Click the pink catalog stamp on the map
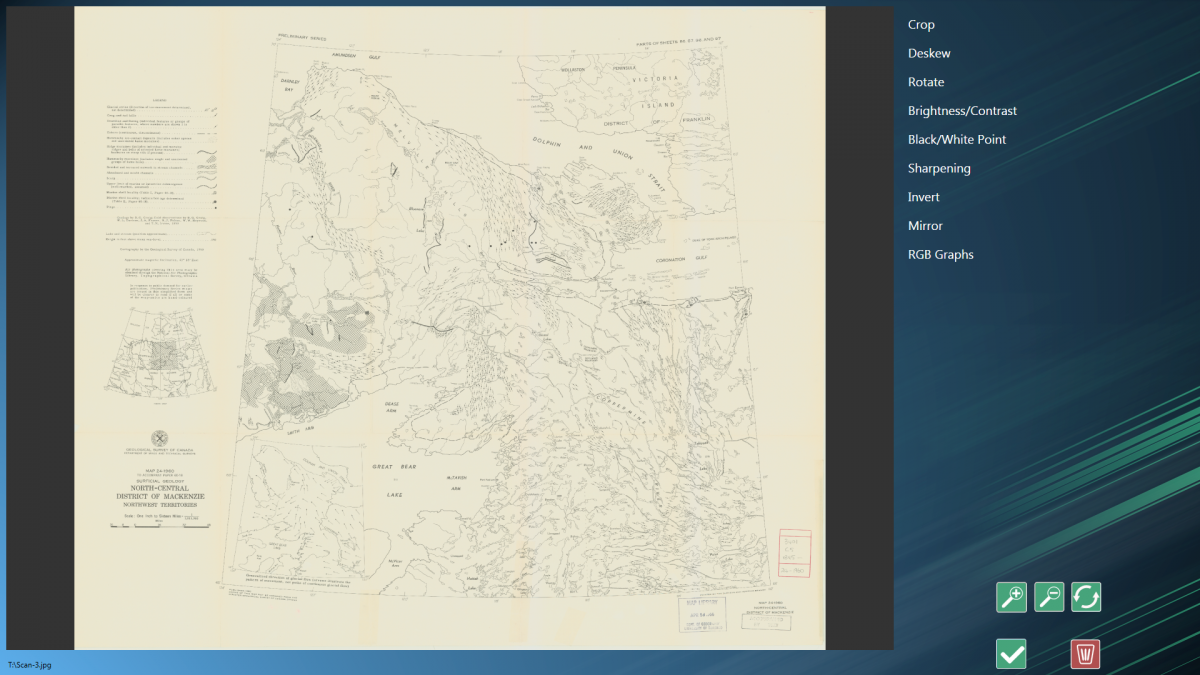This screenshot has width=1200, height=675. coord(795,552)
